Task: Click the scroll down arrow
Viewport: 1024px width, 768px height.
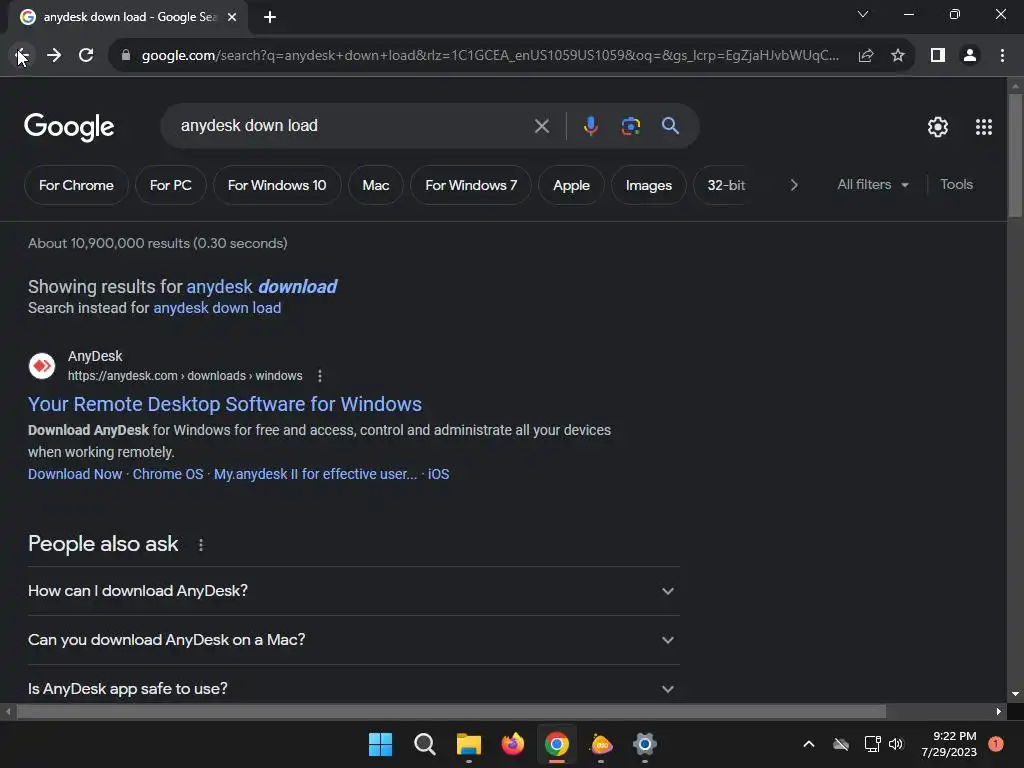Action: [x=1015, y=694]
